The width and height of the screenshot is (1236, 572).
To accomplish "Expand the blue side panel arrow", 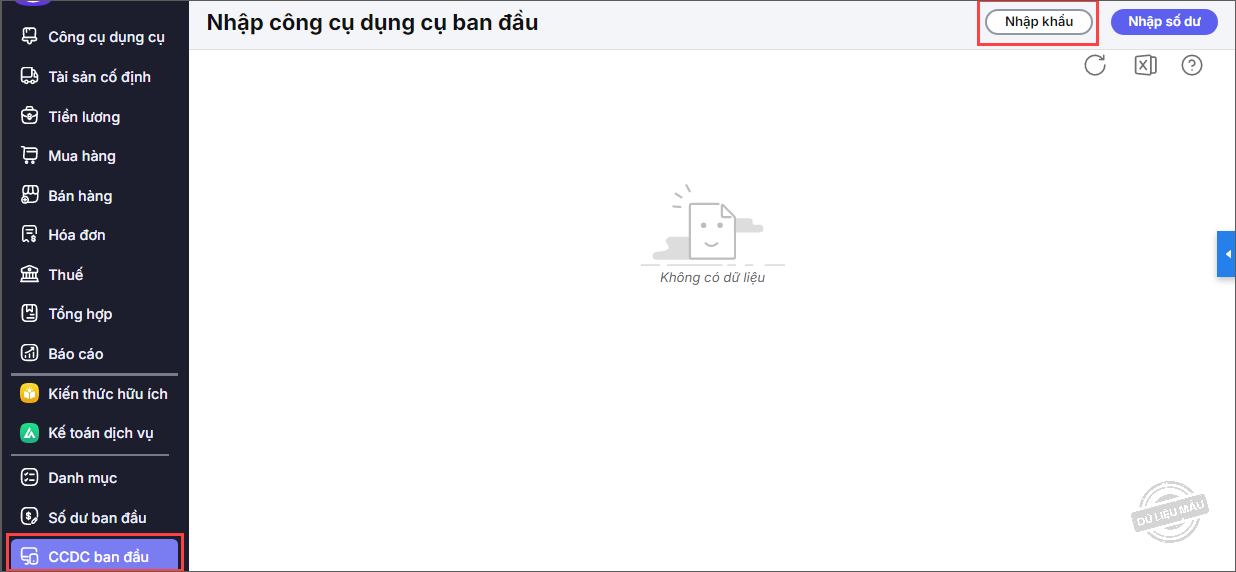I will click(x=1227, y=254).
